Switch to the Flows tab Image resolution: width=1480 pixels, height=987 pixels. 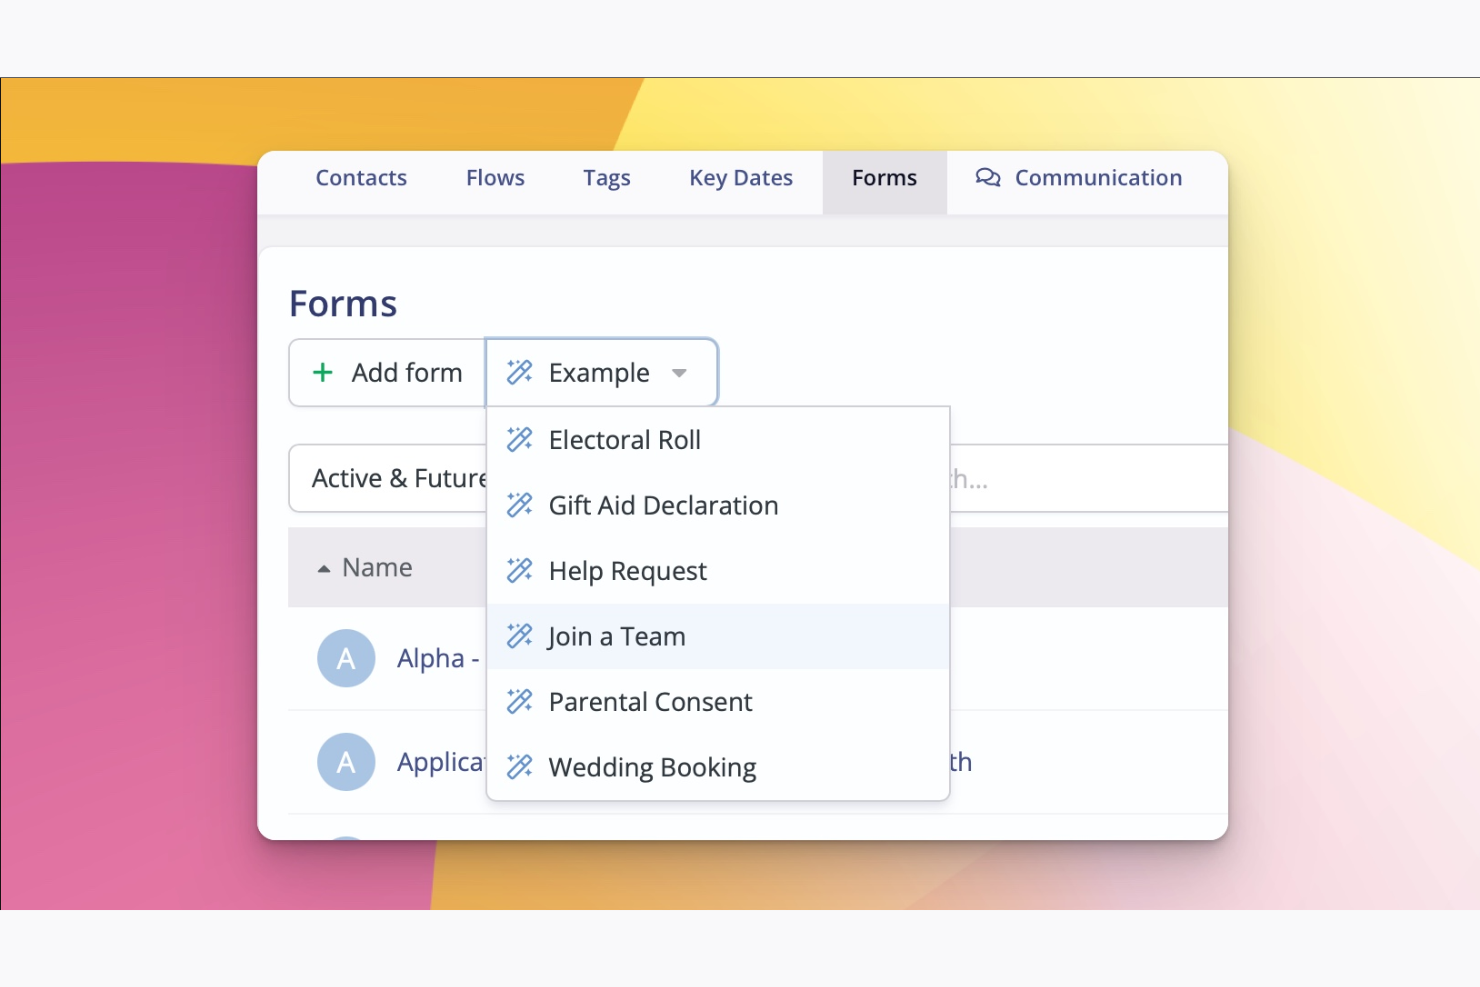click(x=495, y=178)
